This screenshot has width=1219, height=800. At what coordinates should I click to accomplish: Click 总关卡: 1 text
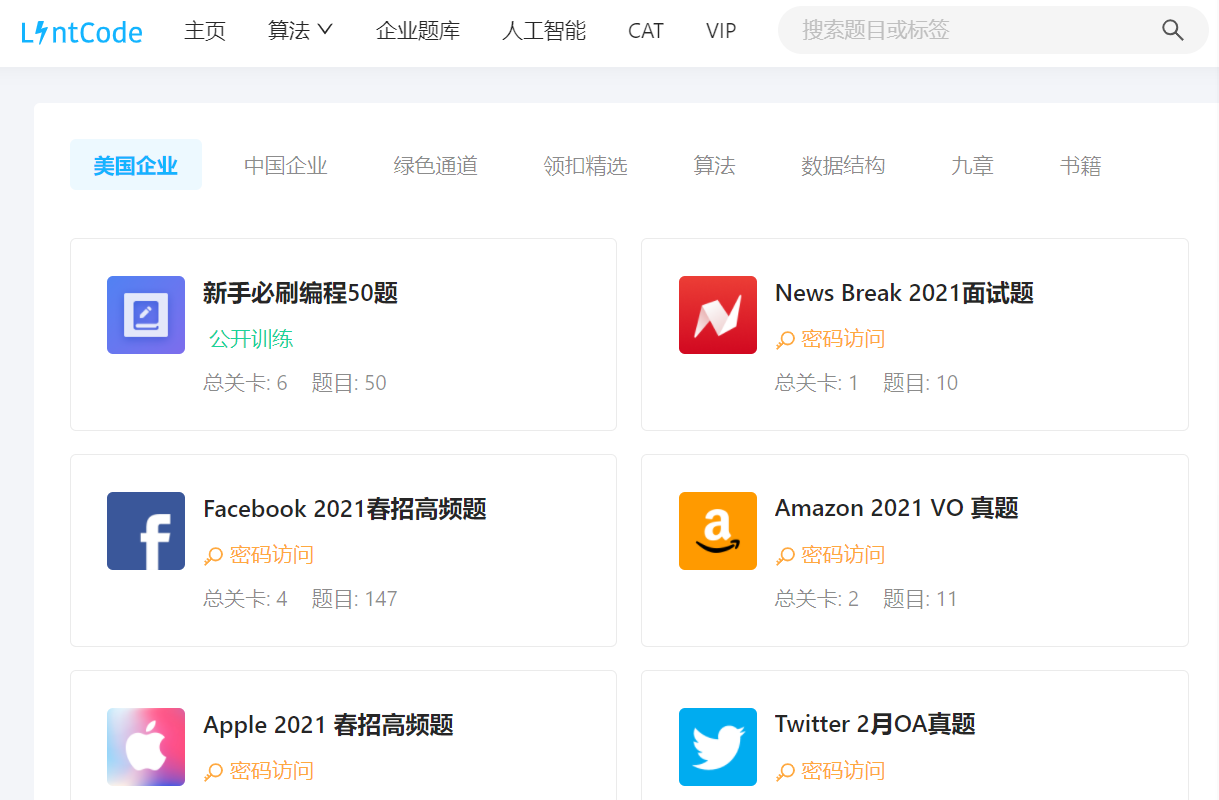click(817, 383)
